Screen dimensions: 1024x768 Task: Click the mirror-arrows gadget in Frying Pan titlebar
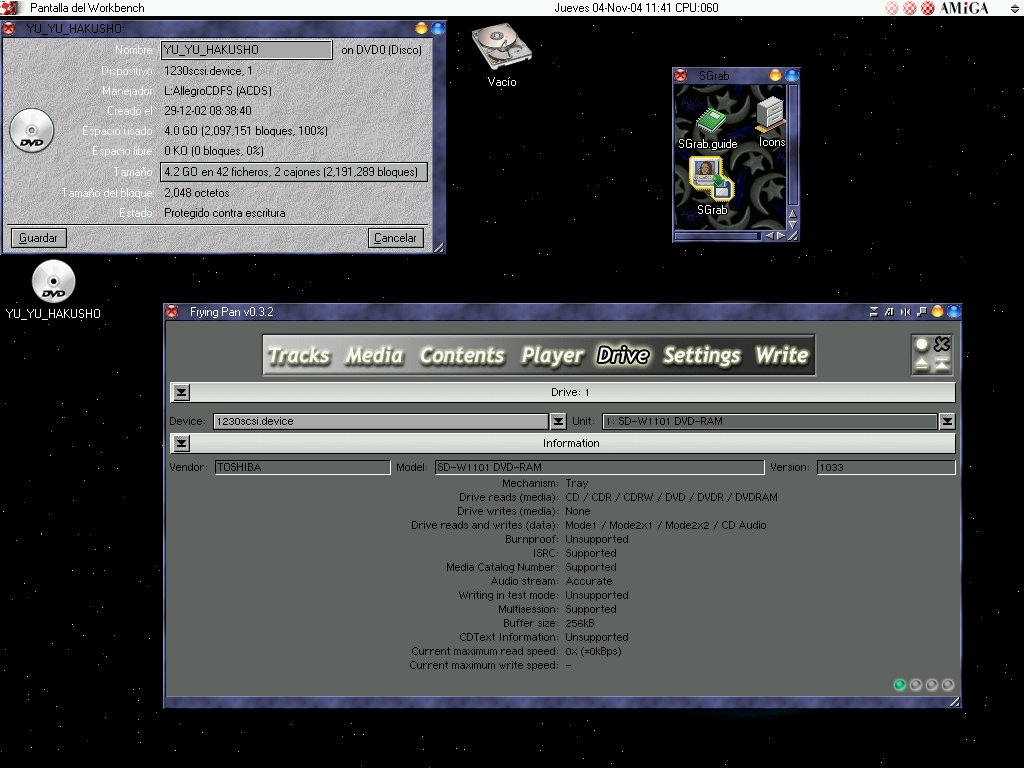point(905,312)
